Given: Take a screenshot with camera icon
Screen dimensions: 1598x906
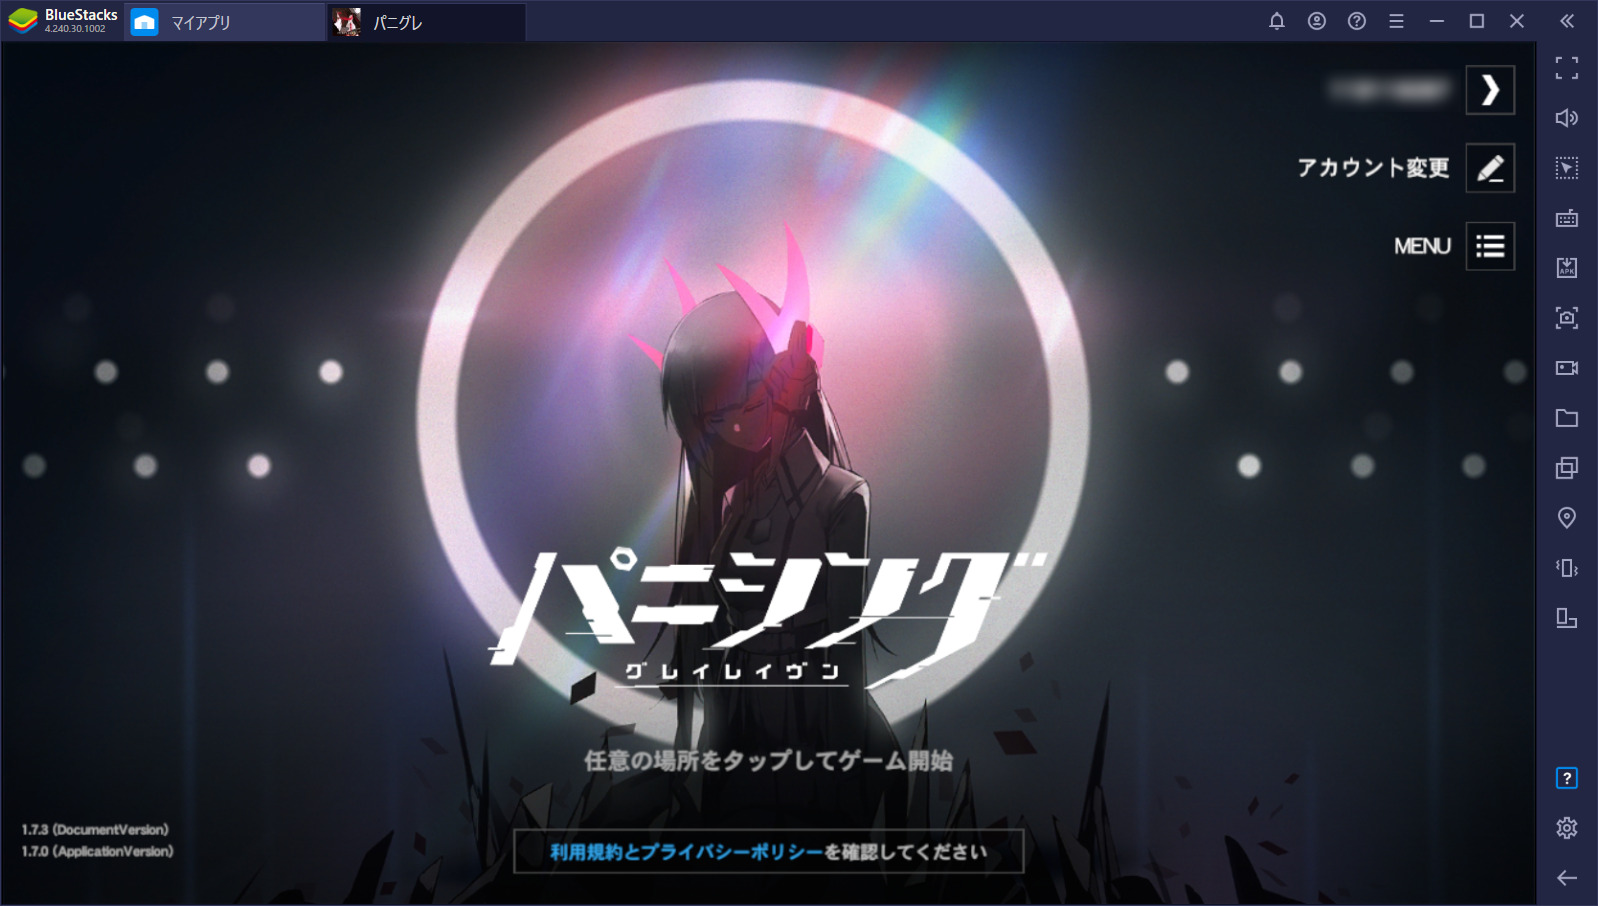Looking at the screenshot, I should pos(1567,318).
